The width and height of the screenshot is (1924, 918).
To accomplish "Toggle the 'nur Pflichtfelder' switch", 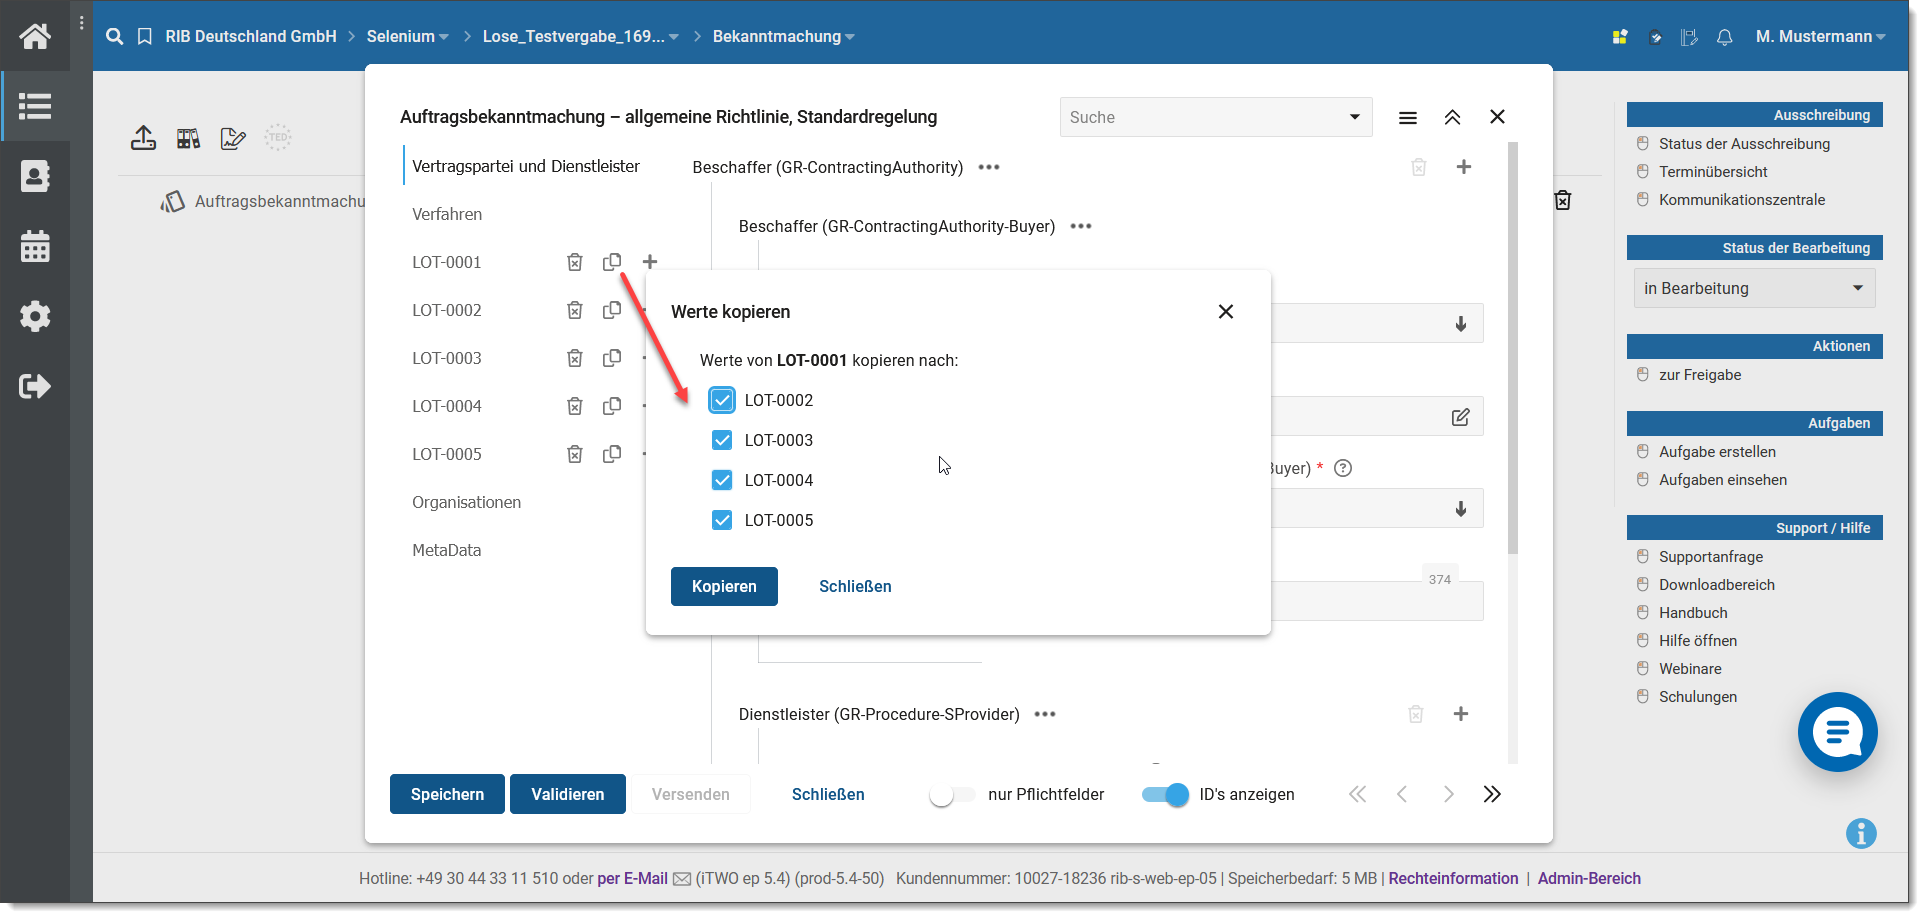I will [x=951, y=795].
